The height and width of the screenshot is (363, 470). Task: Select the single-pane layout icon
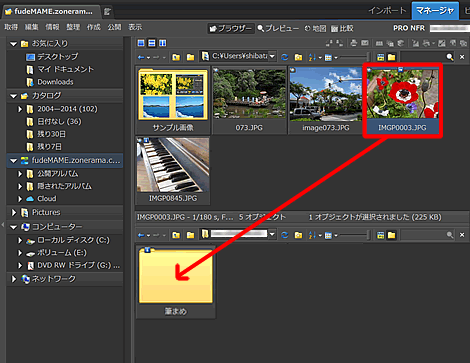141,43
